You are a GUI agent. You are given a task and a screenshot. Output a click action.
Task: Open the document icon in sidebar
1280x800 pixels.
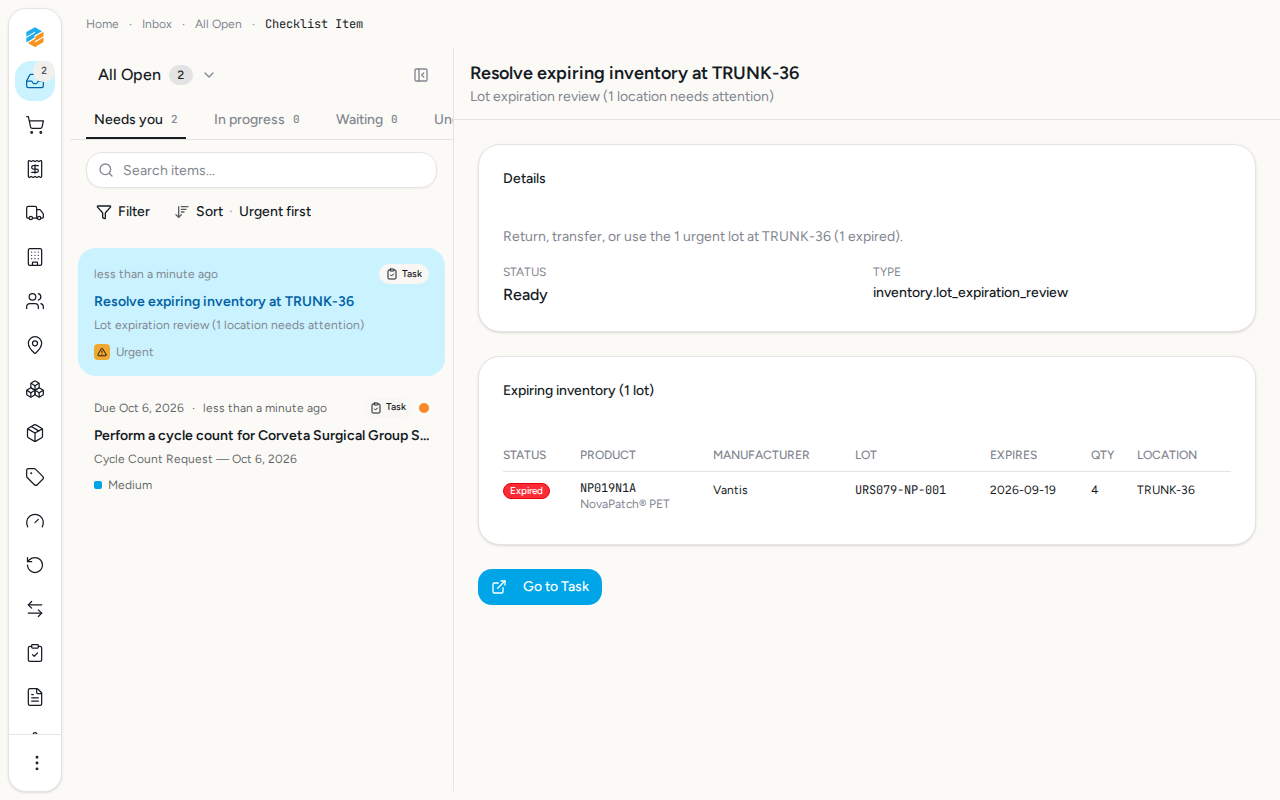click(35, 697)
